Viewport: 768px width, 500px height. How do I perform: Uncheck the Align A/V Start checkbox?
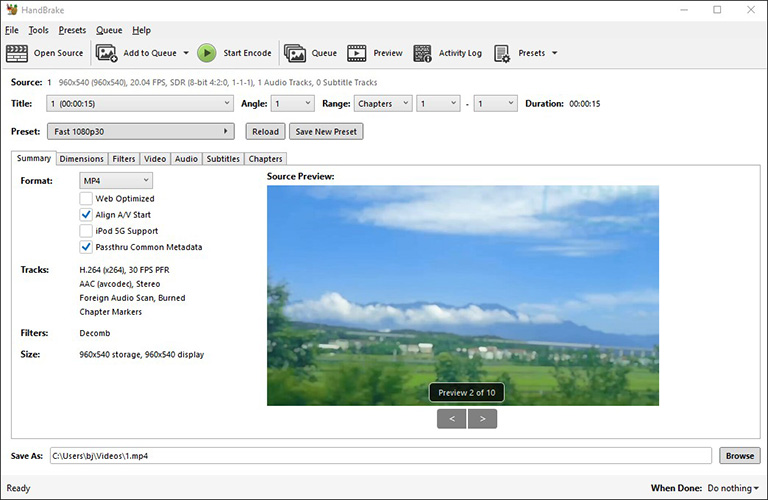86,214
